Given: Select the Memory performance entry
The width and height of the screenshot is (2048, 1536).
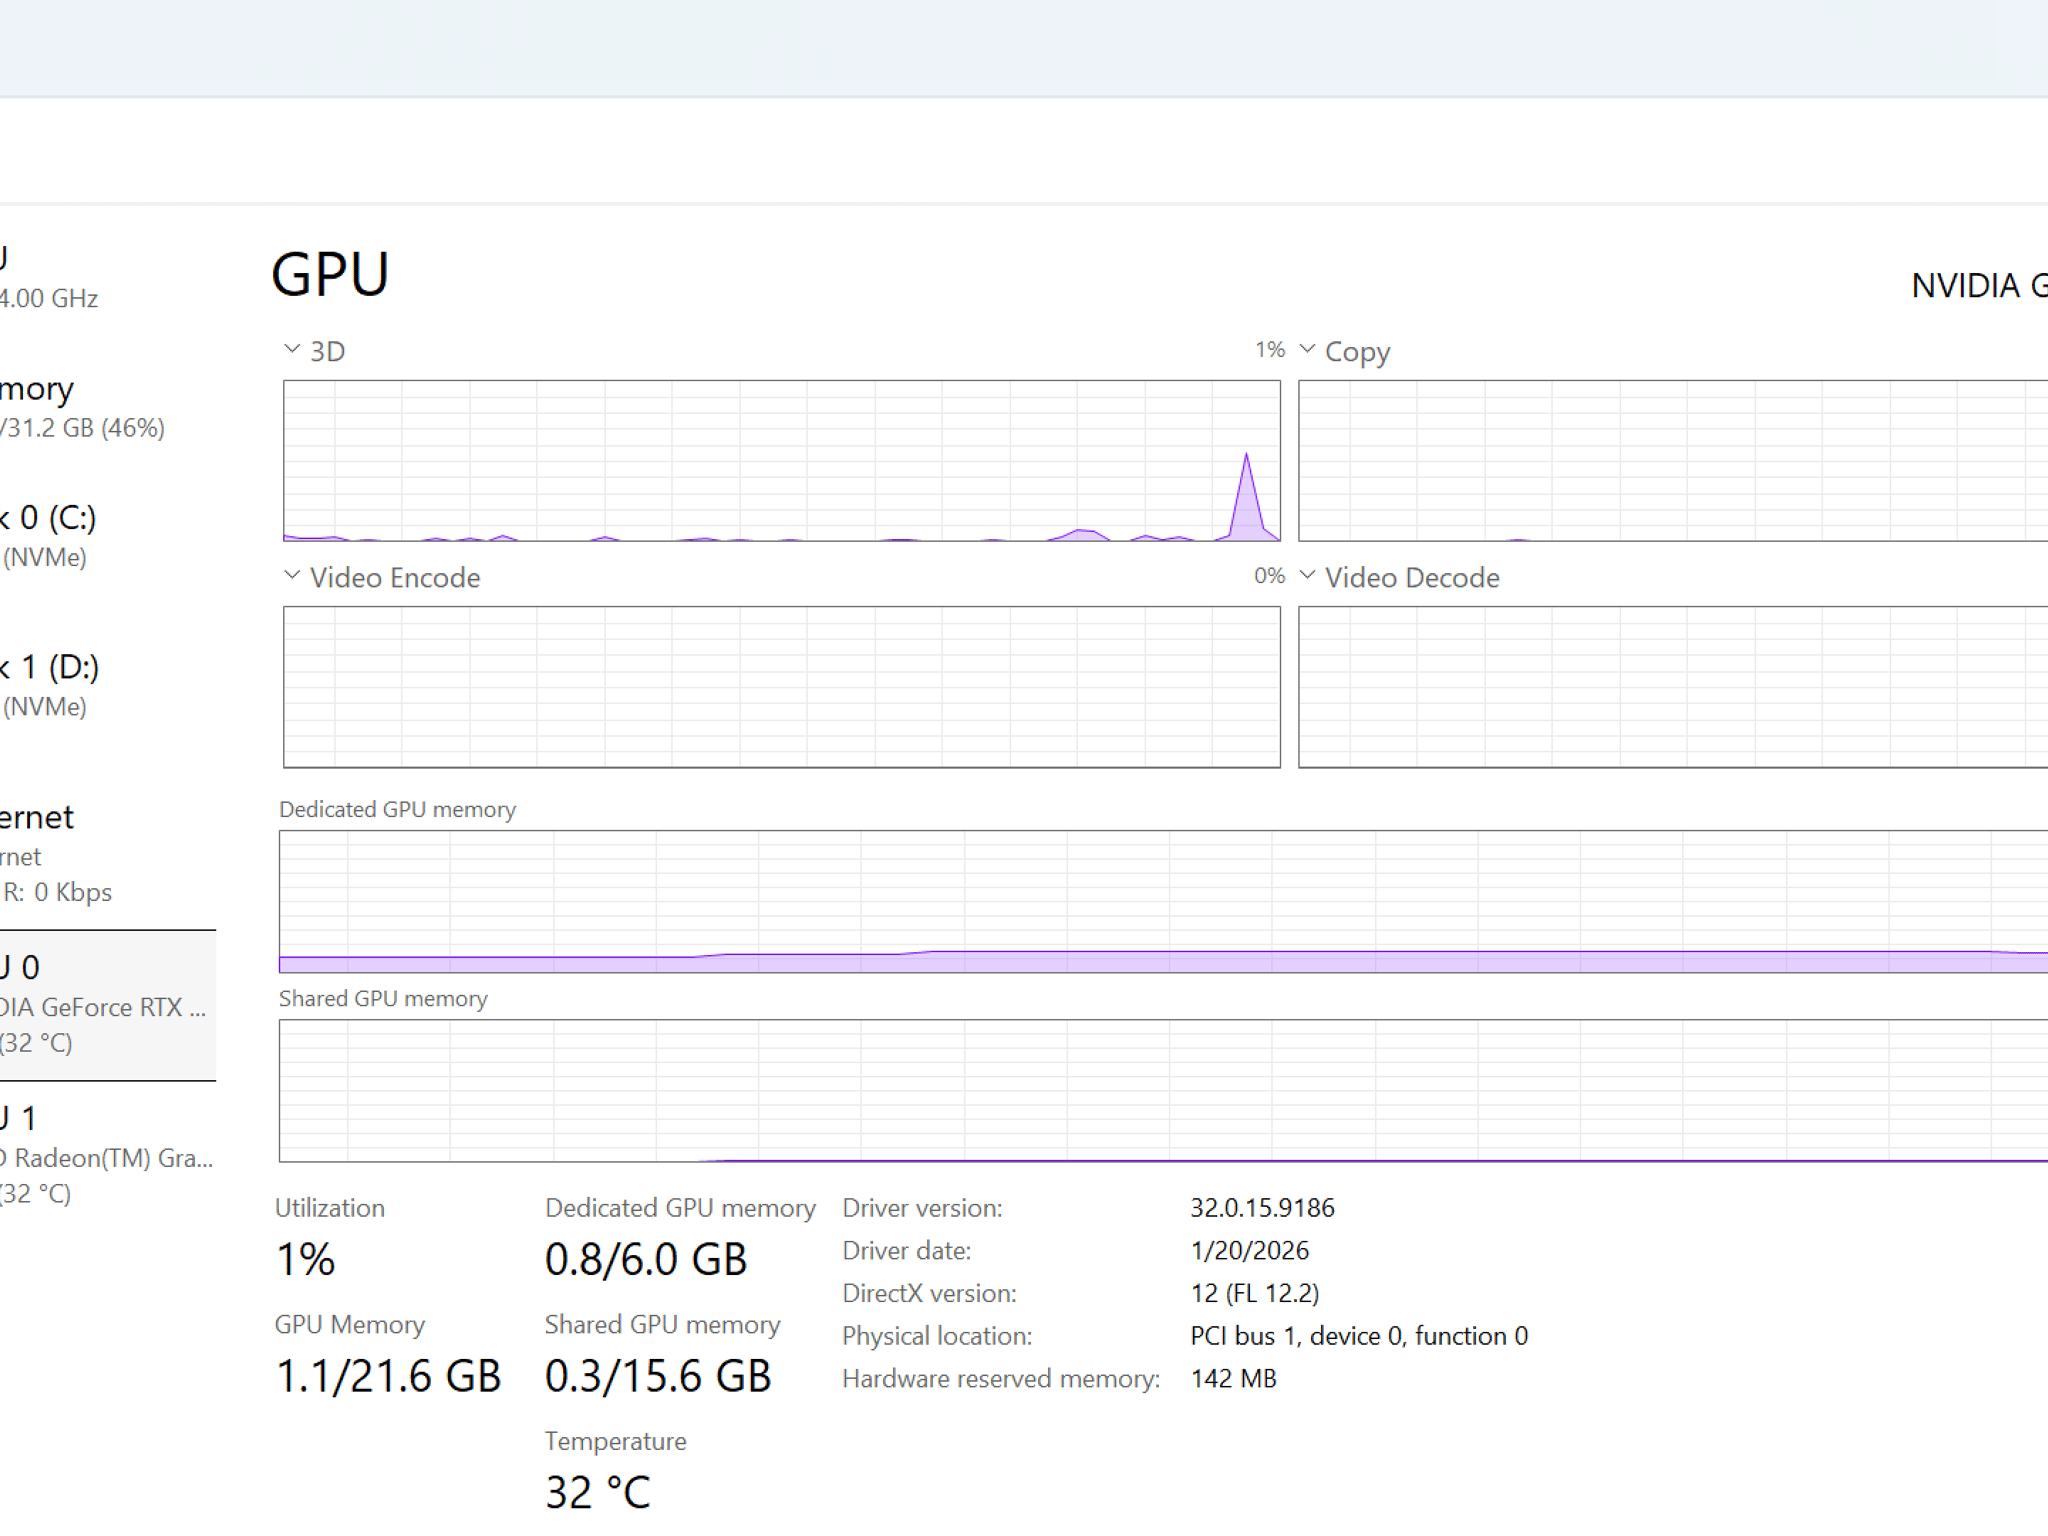Looking at the screenshot, I should pyautogui.click(x=107, y=406).
